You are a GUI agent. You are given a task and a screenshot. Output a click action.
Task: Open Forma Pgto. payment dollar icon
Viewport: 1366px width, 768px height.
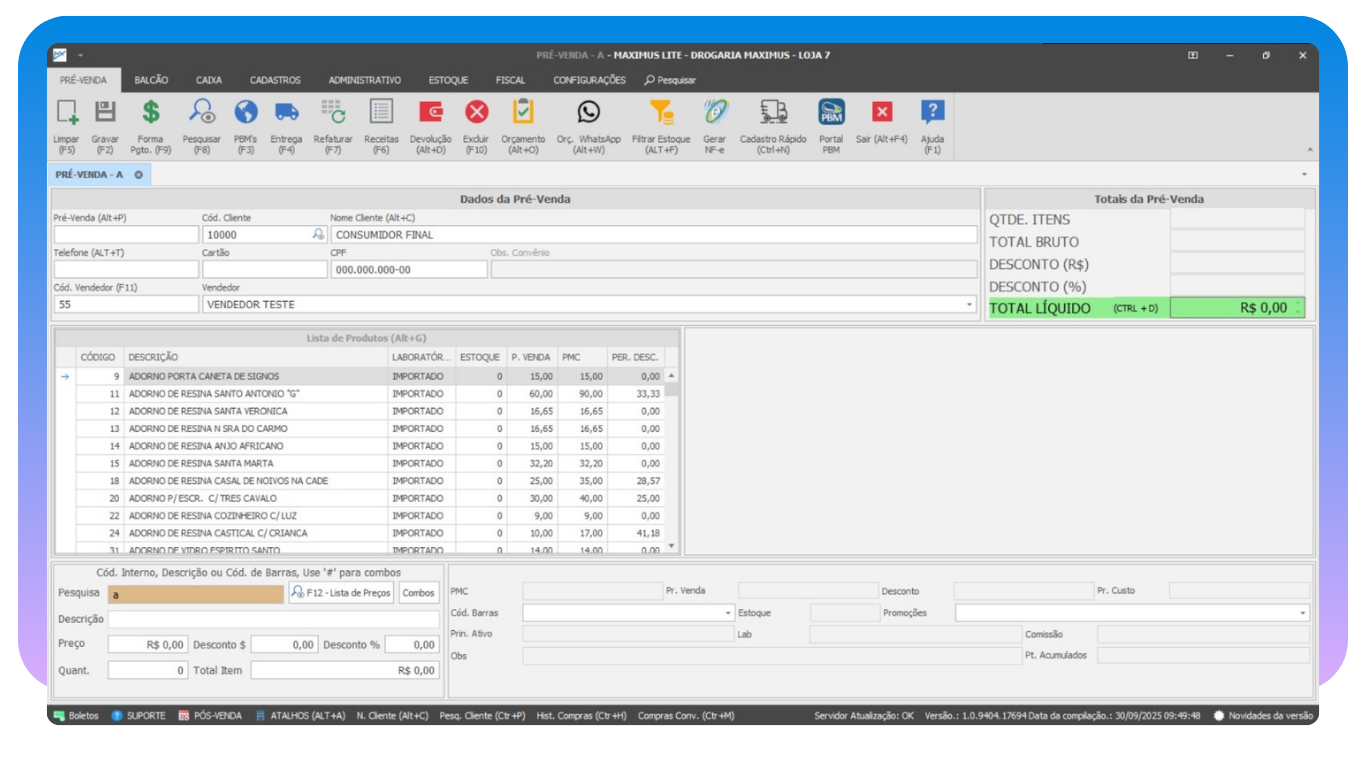point(151,113)
